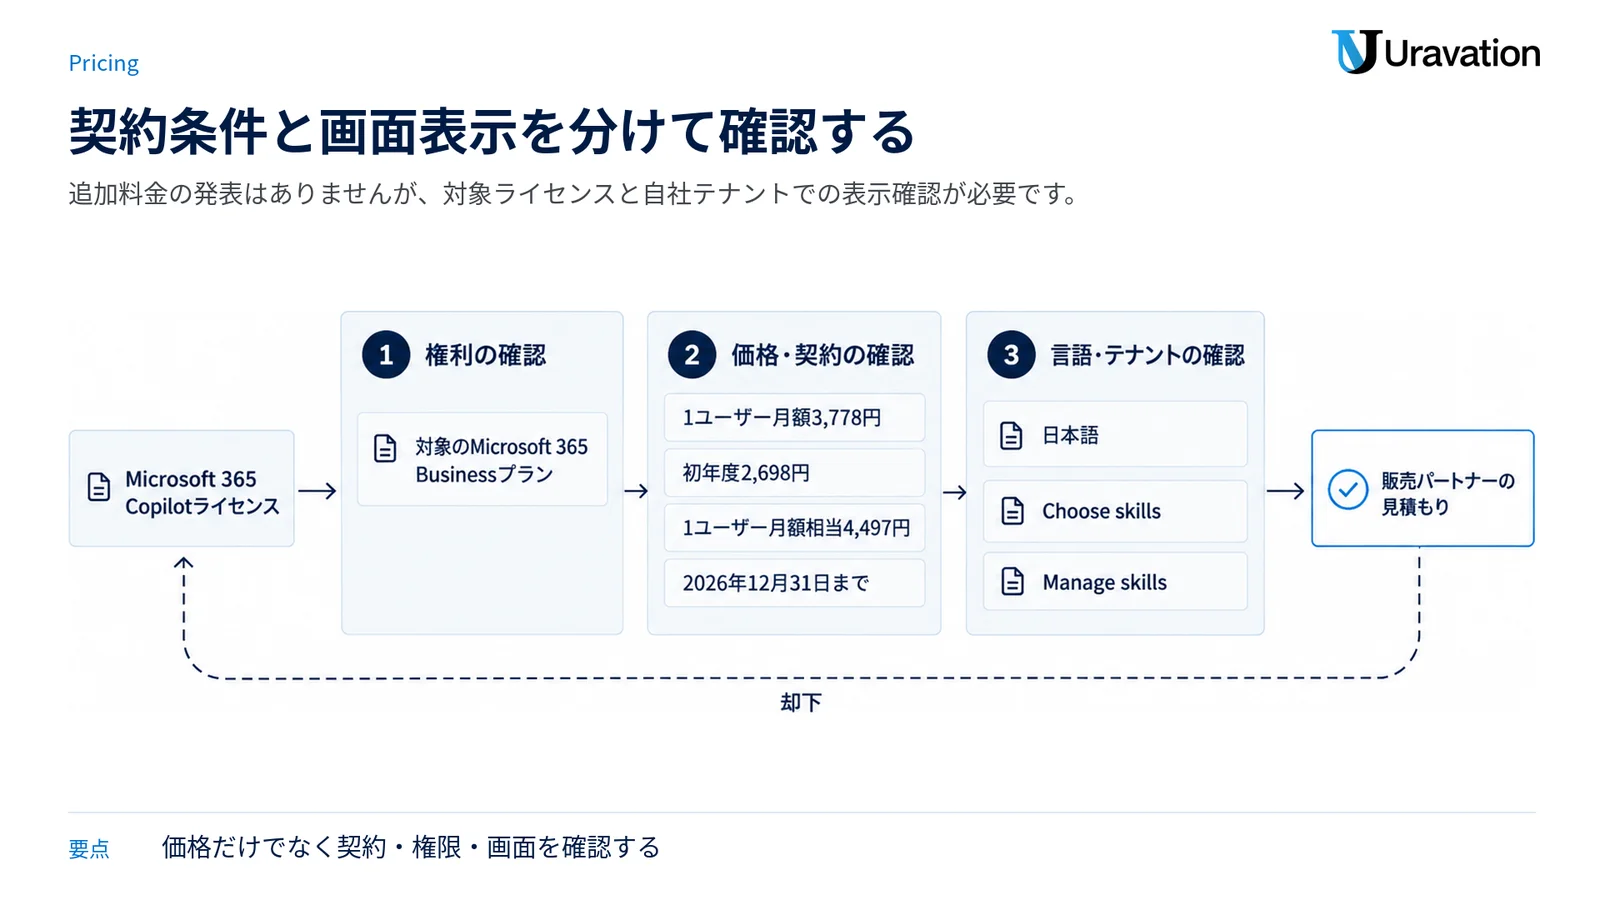Click document icon beside 対象のMicrosoft 365 Businessプラン

point(385,448)
